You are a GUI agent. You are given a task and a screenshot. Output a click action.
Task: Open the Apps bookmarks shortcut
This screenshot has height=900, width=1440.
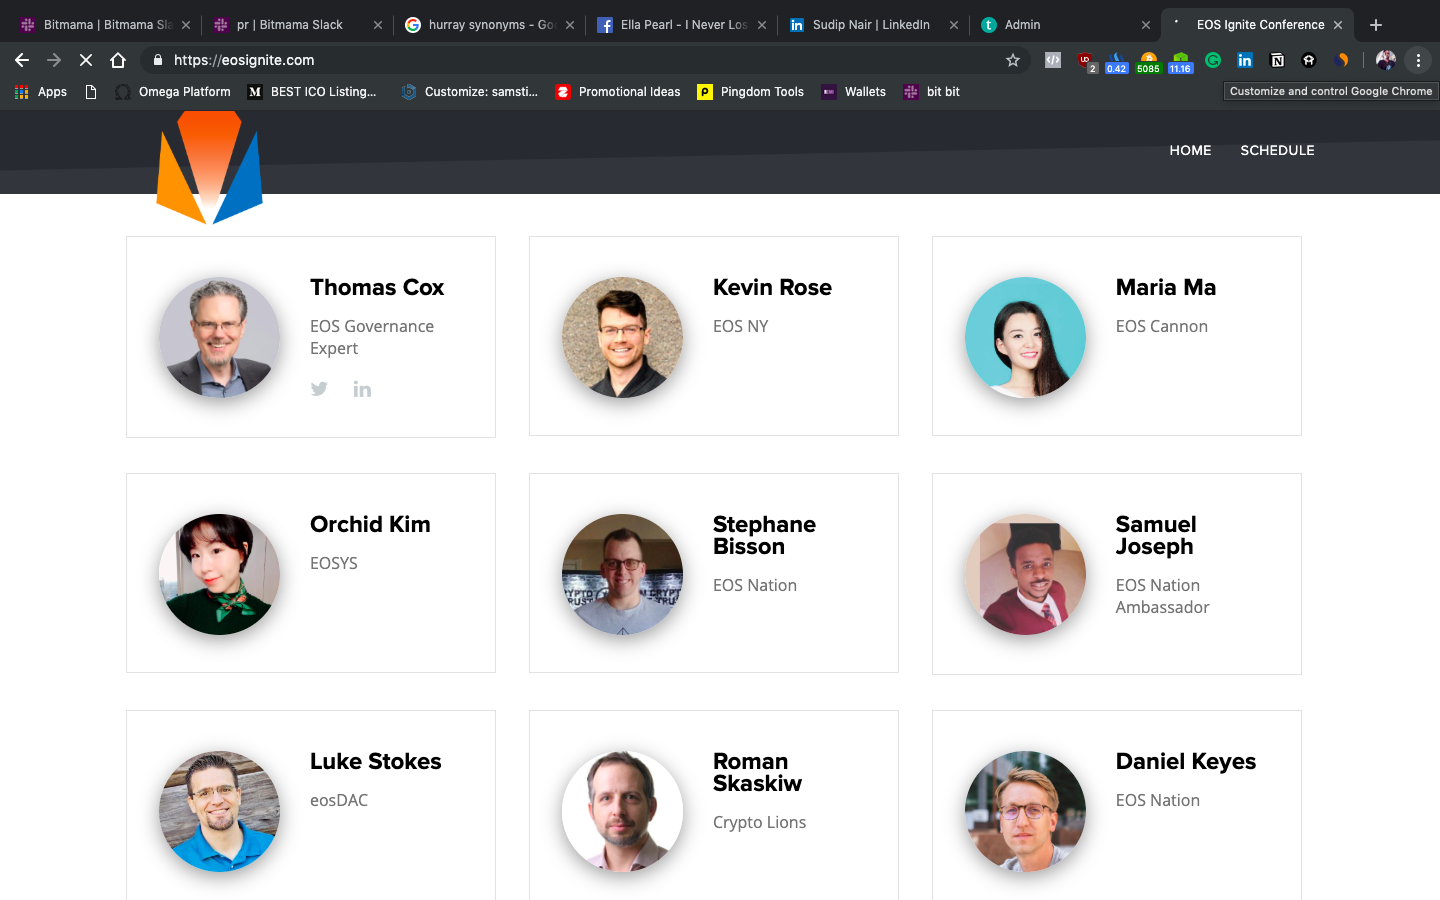tap(41, 91)
